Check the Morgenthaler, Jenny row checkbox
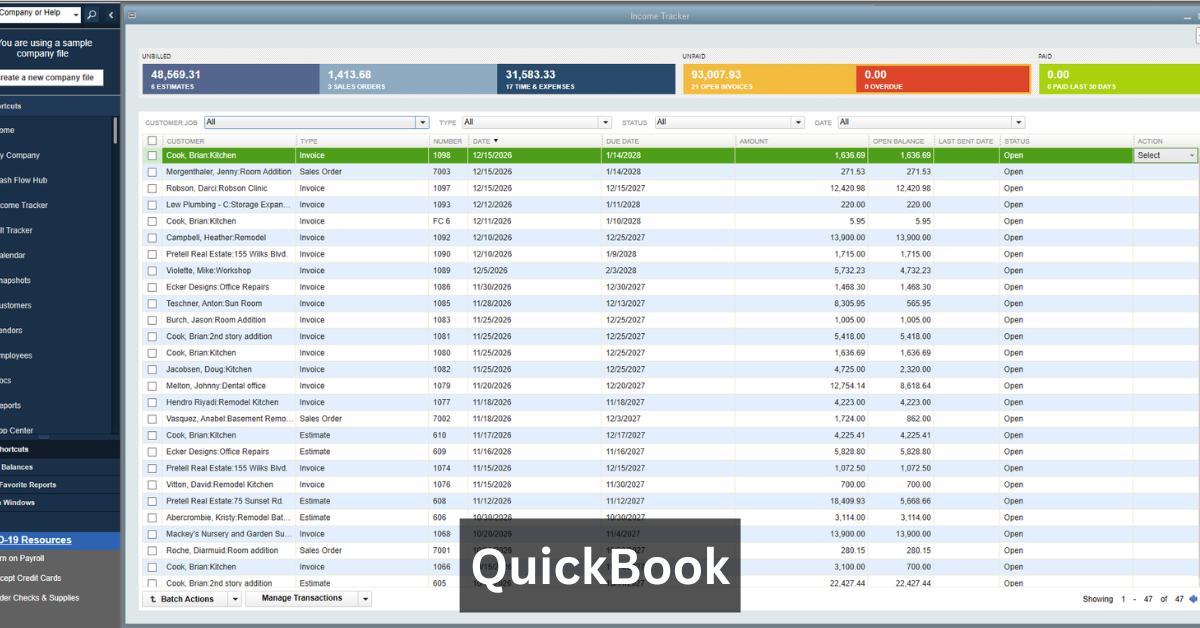1200x628 pixels. point(152,172)
